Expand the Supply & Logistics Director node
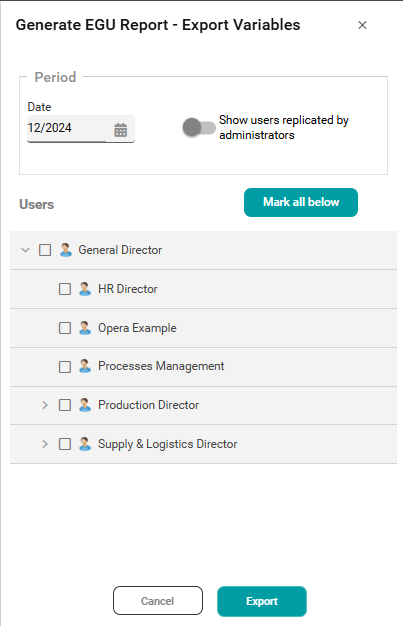The width and height of the screenshot is (403, 626). tap(45, 444)
